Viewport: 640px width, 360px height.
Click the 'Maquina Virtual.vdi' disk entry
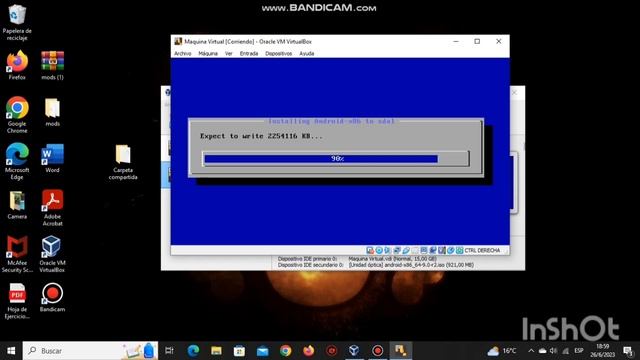(x=392, y=259)
